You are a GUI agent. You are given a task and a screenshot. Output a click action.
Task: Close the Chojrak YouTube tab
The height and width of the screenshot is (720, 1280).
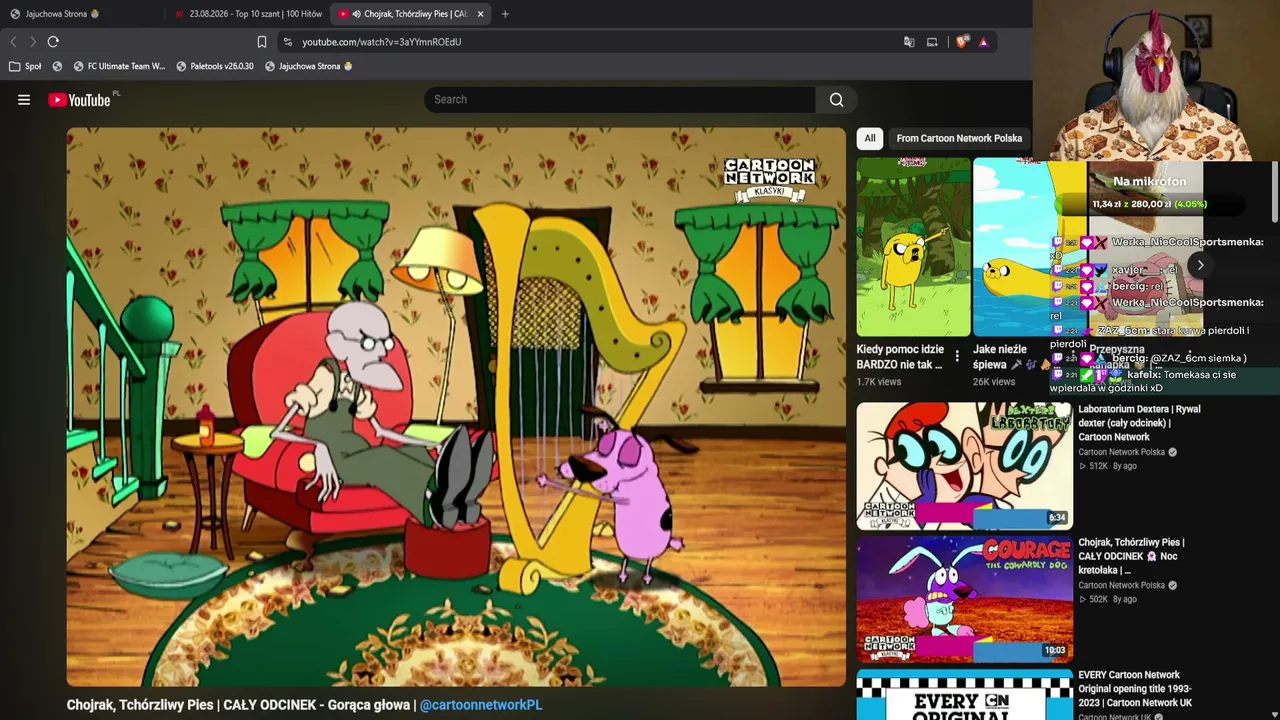[x=480, y=14]
